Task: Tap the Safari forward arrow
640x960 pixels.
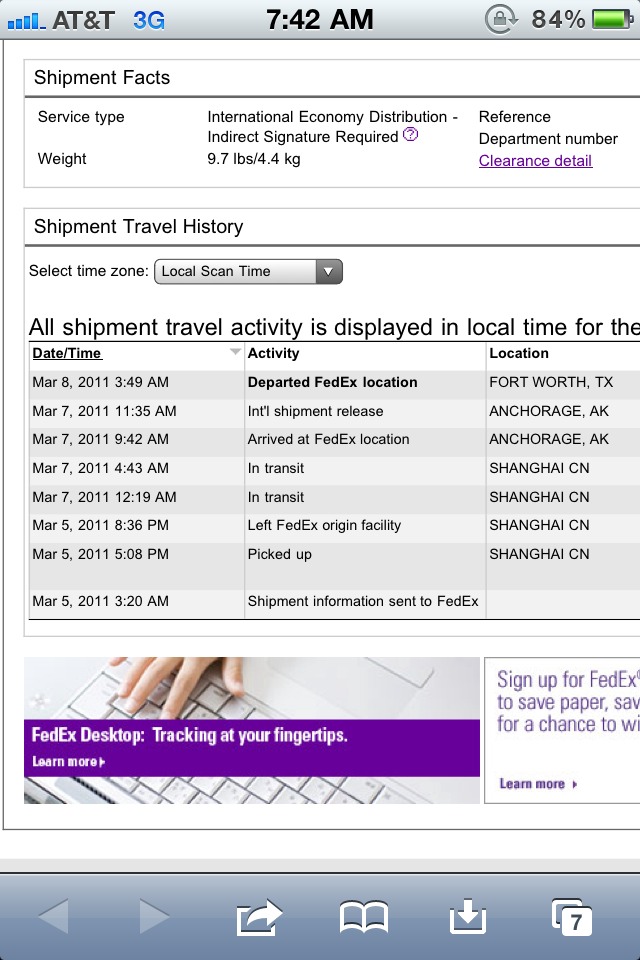Action: point(154,916)
